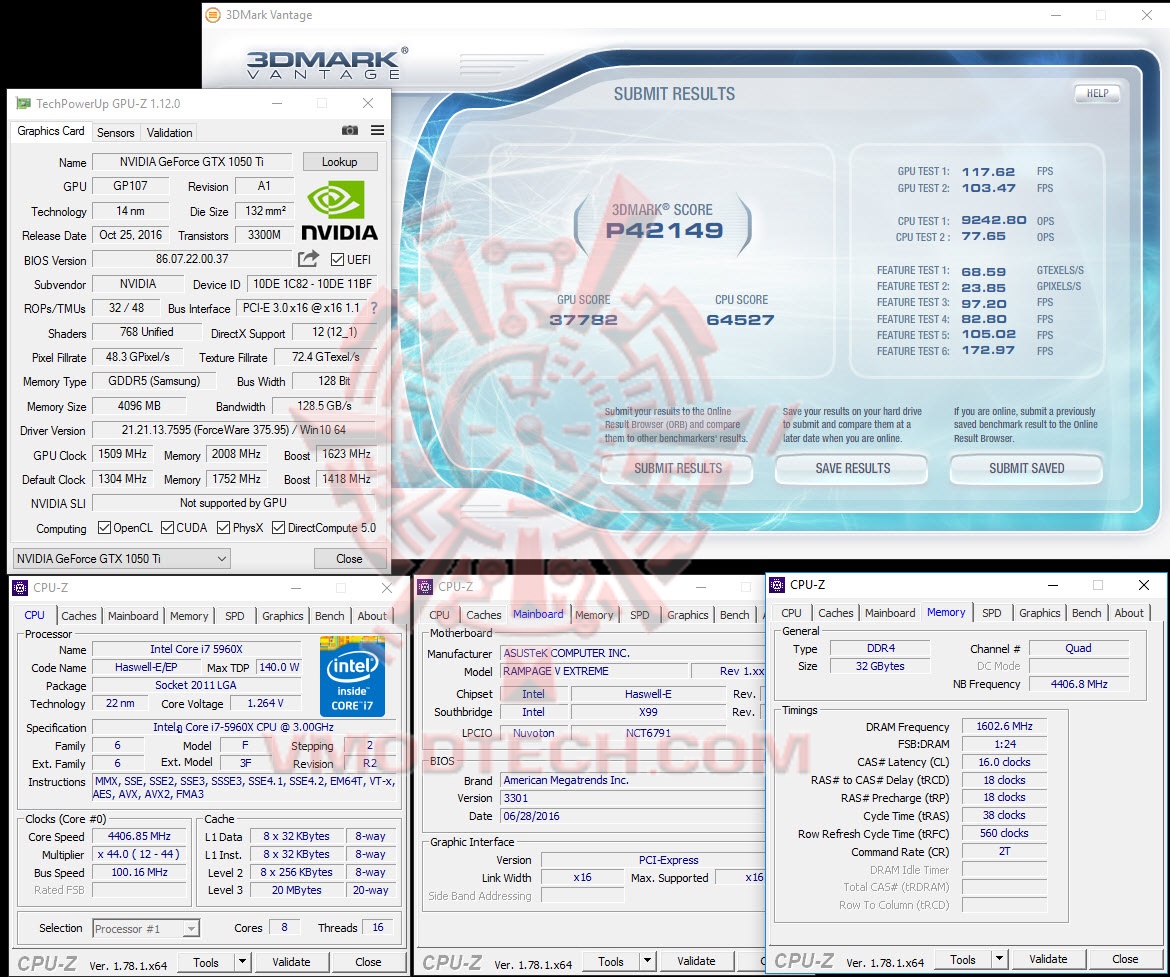
Task: Click the Core Speed value 4406.85 MHz
Action: [140, 837]
